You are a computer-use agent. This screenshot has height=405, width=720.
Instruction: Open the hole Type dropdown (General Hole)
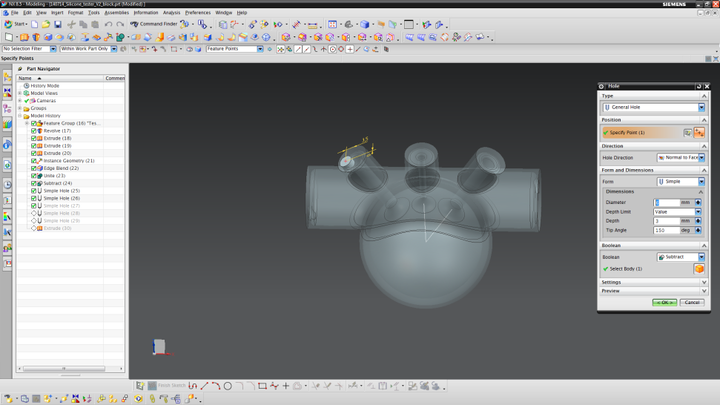point(653,107)
